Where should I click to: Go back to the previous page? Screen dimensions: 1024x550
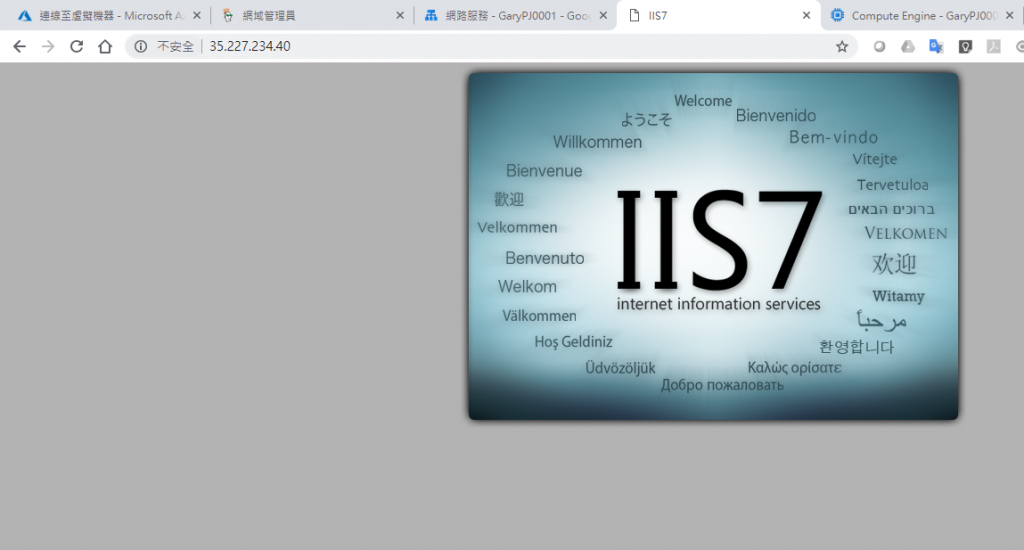click(20, 46)
